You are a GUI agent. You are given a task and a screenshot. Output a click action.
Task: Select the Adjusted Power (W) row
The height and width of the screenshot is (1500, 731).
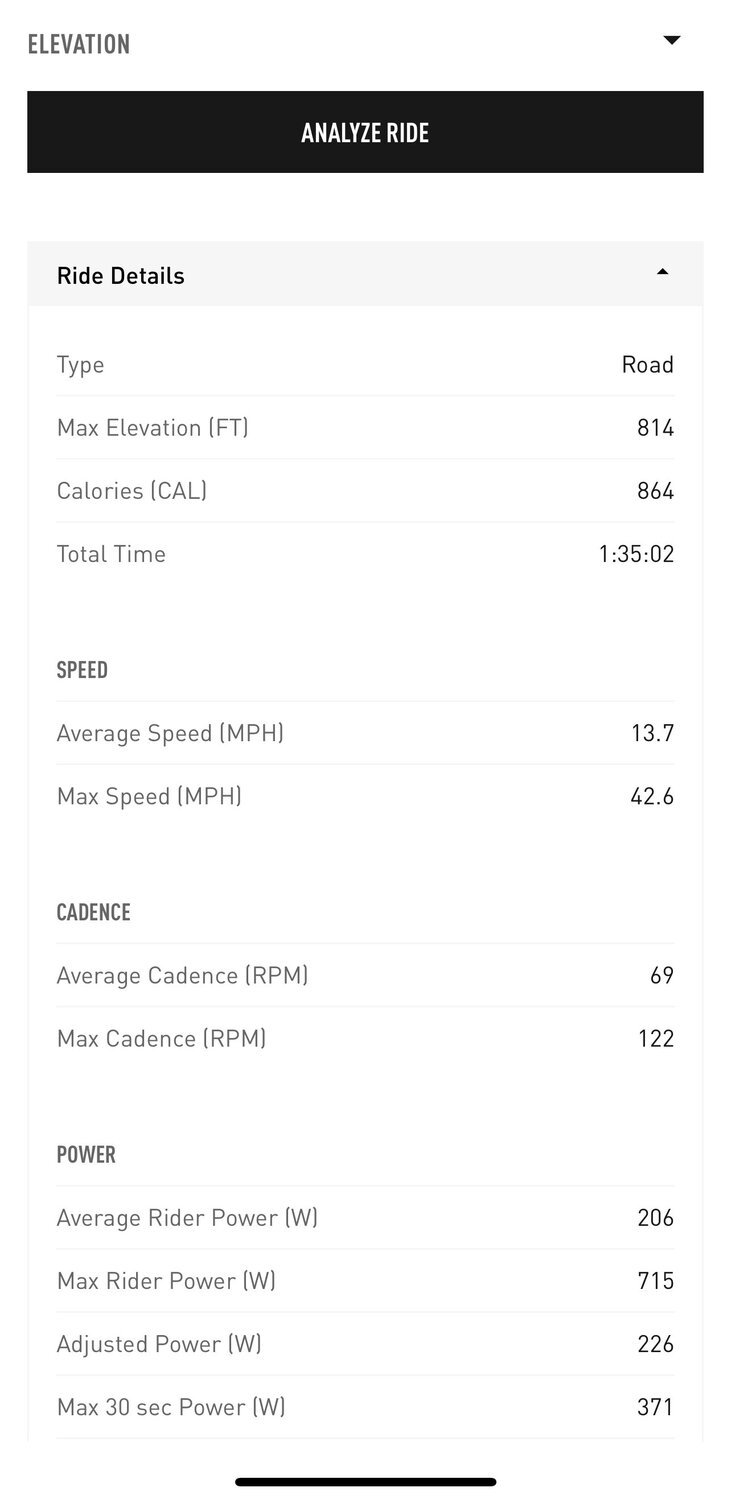[365, 1344]
